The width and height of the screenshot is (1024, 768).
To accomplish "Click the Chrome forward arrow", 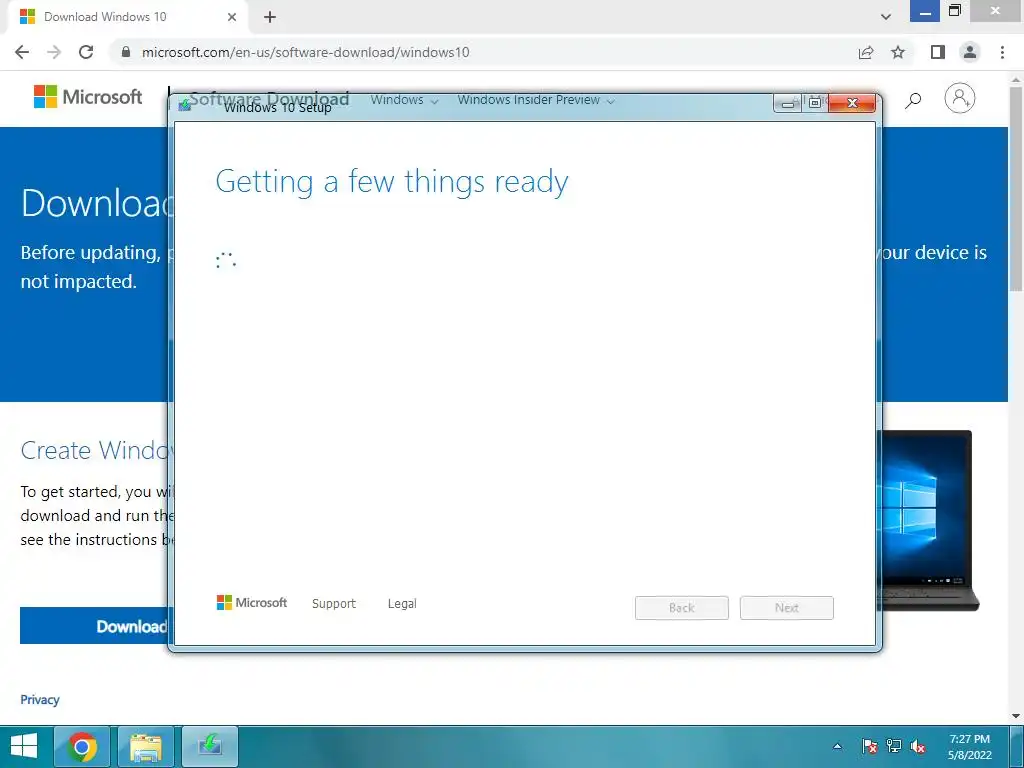I will (x=54, y=52).
